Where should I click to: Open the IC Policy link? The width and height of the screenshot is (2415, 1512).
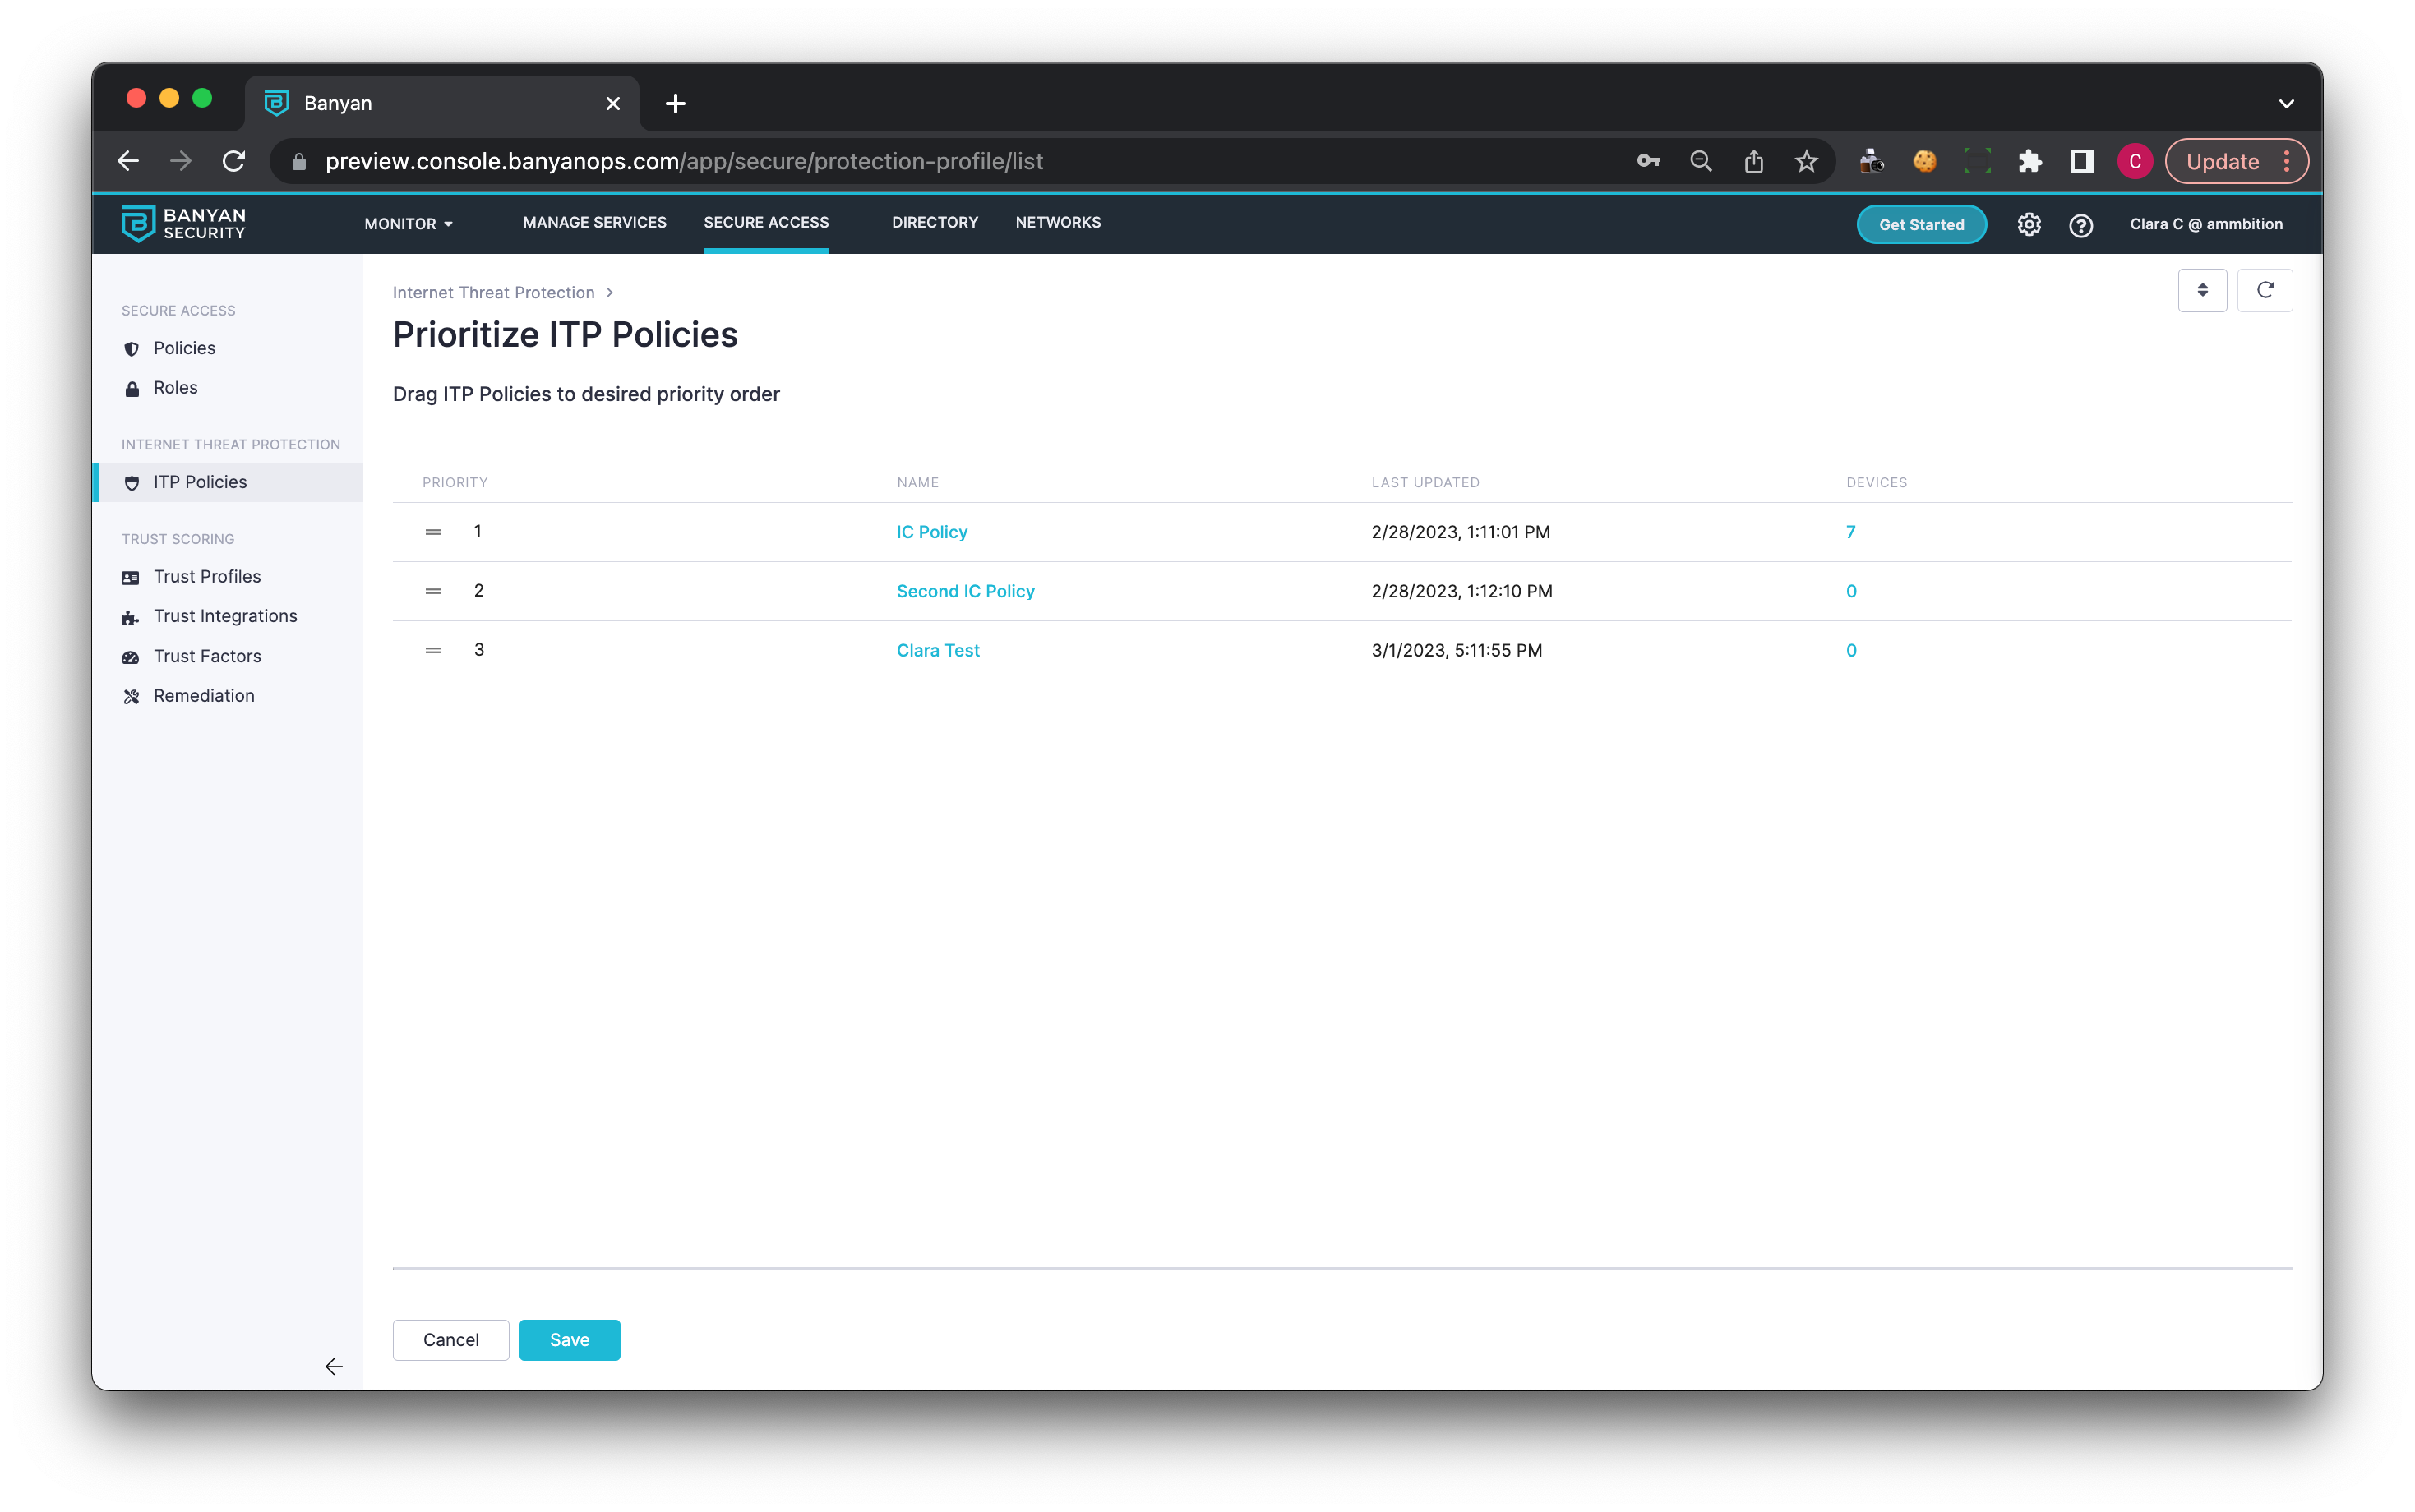point(931,532)
